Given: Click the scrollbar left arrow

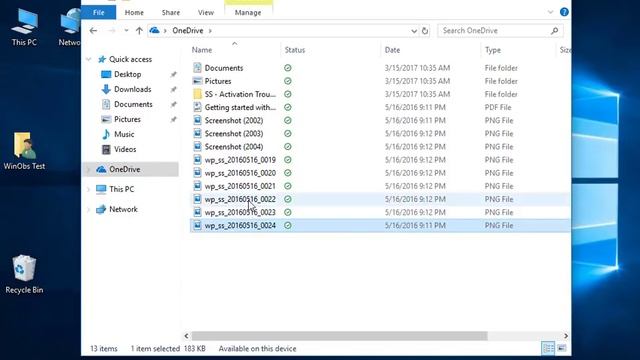Looking at the screenshot, I should coord(187,336).
